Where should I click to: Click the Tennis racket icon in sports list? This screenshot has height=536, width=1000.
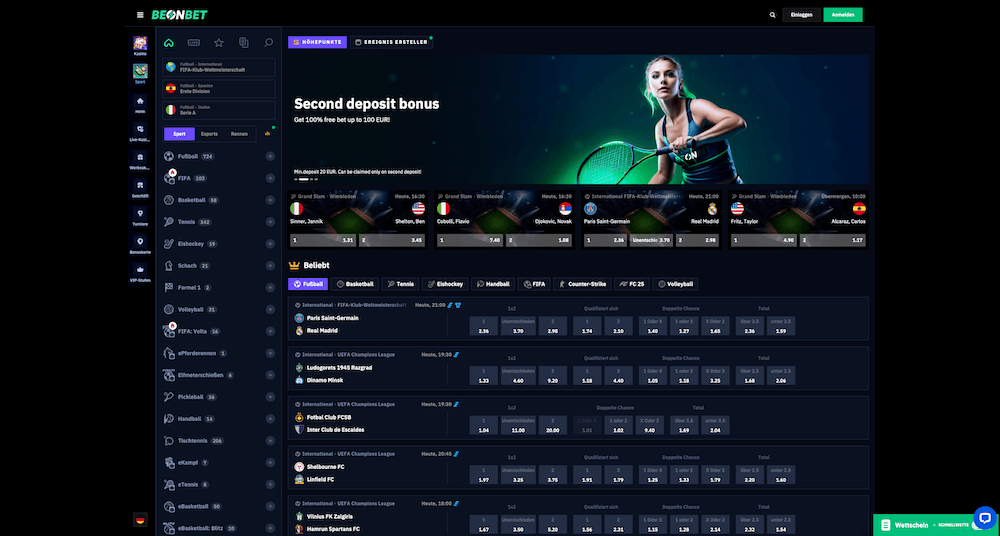coord(168,222)
